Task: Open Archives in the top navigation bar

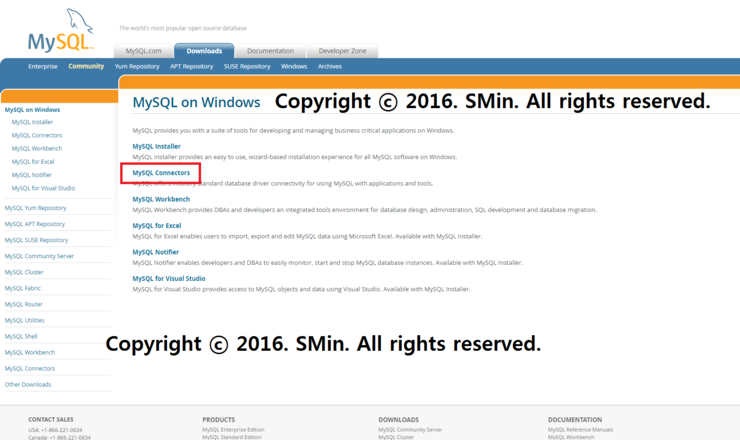Action: pos(329,67)
